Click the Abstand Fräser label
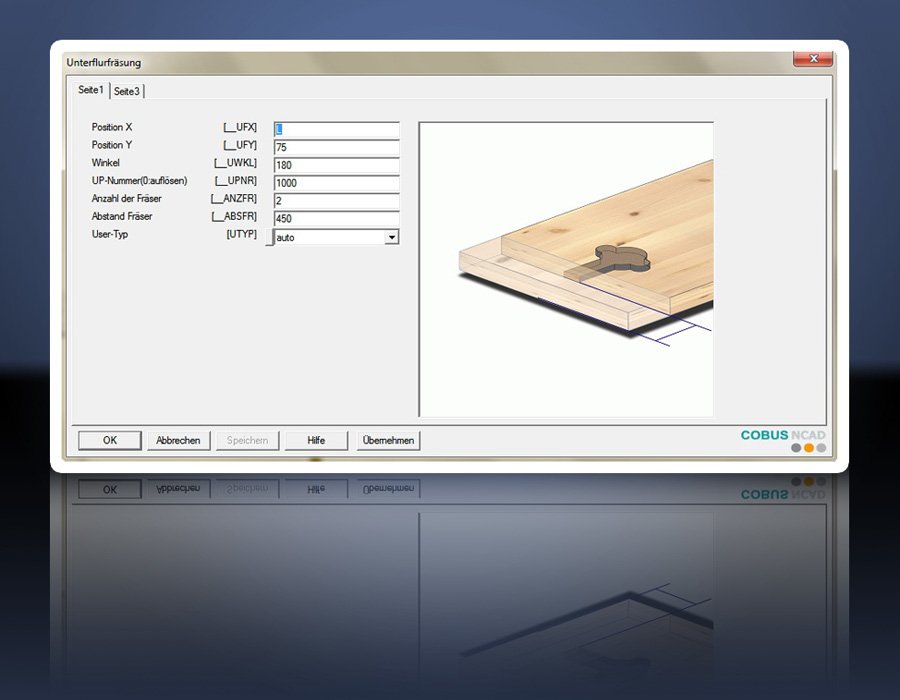Image resolution: width=900 pixels, height=700 pixels. pyautogui.click(x=122, y=216)
